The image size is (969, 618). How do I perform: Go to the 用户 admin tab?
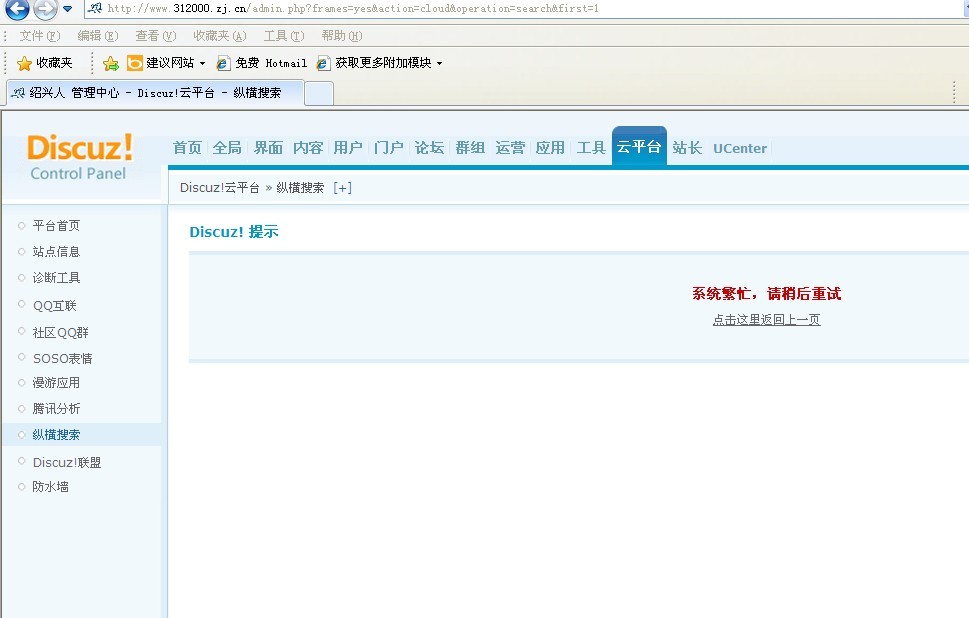click(x=348, y=148)
